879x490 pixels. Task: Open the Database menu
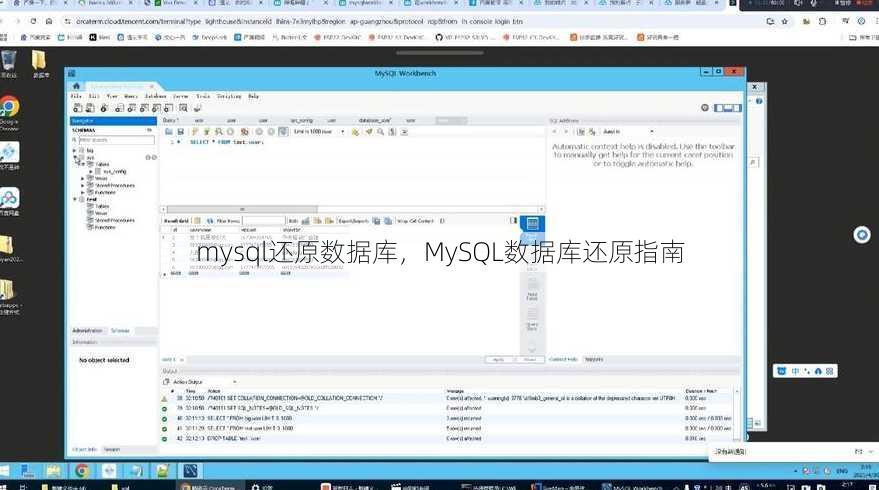156,96
